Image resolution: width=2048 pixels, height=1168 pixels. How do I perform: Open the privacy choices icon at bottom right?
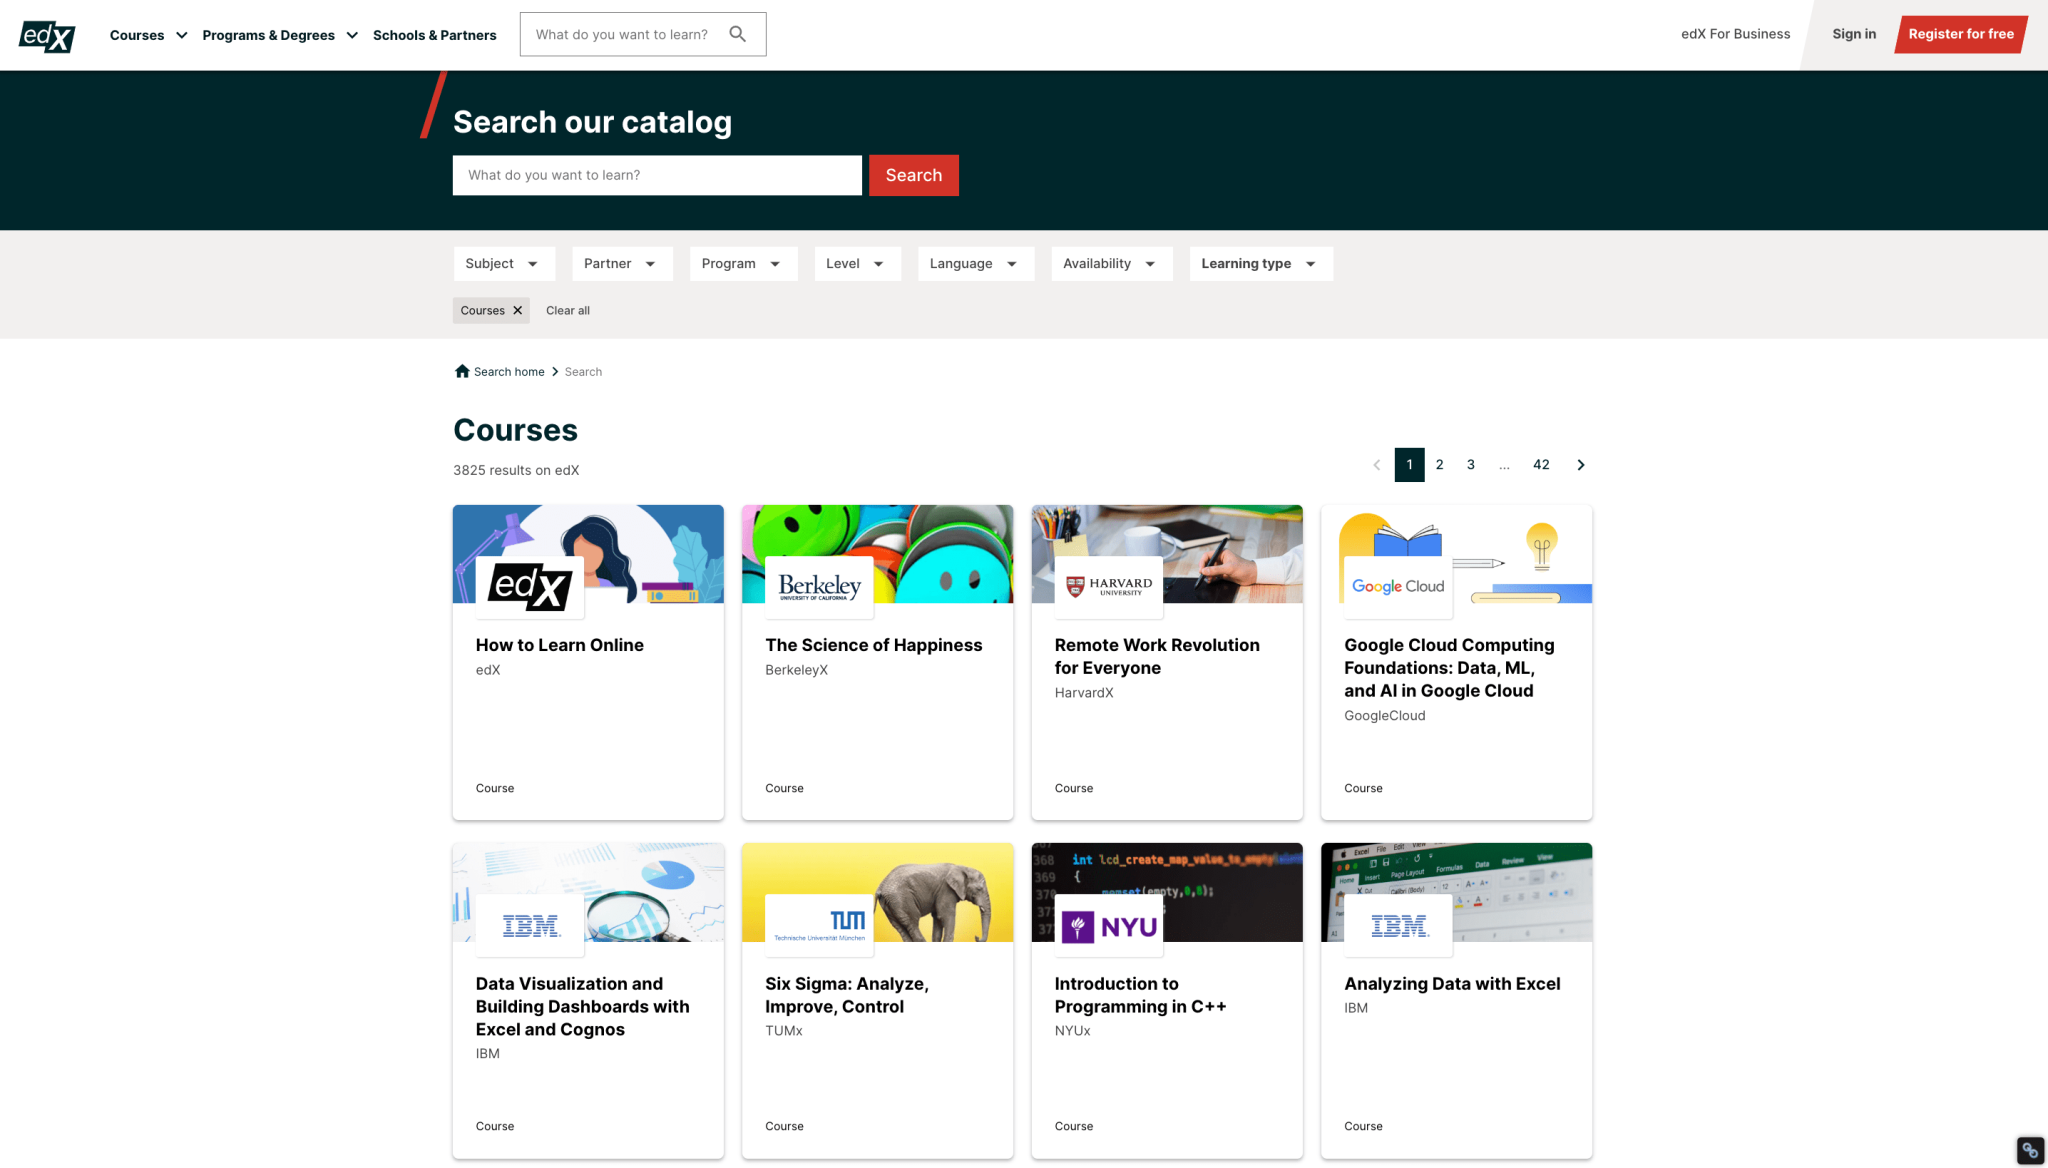[2029, 1150]
